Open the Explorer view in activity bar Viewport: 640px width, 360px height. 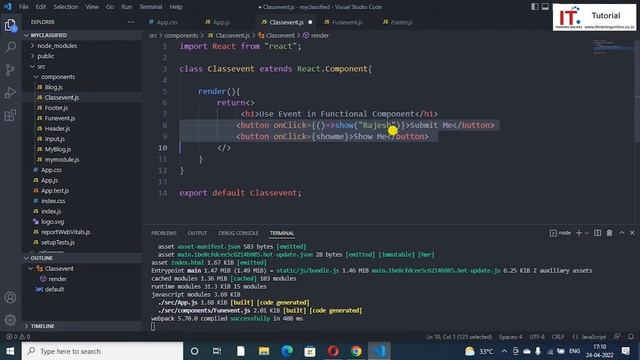click(10, 25)
